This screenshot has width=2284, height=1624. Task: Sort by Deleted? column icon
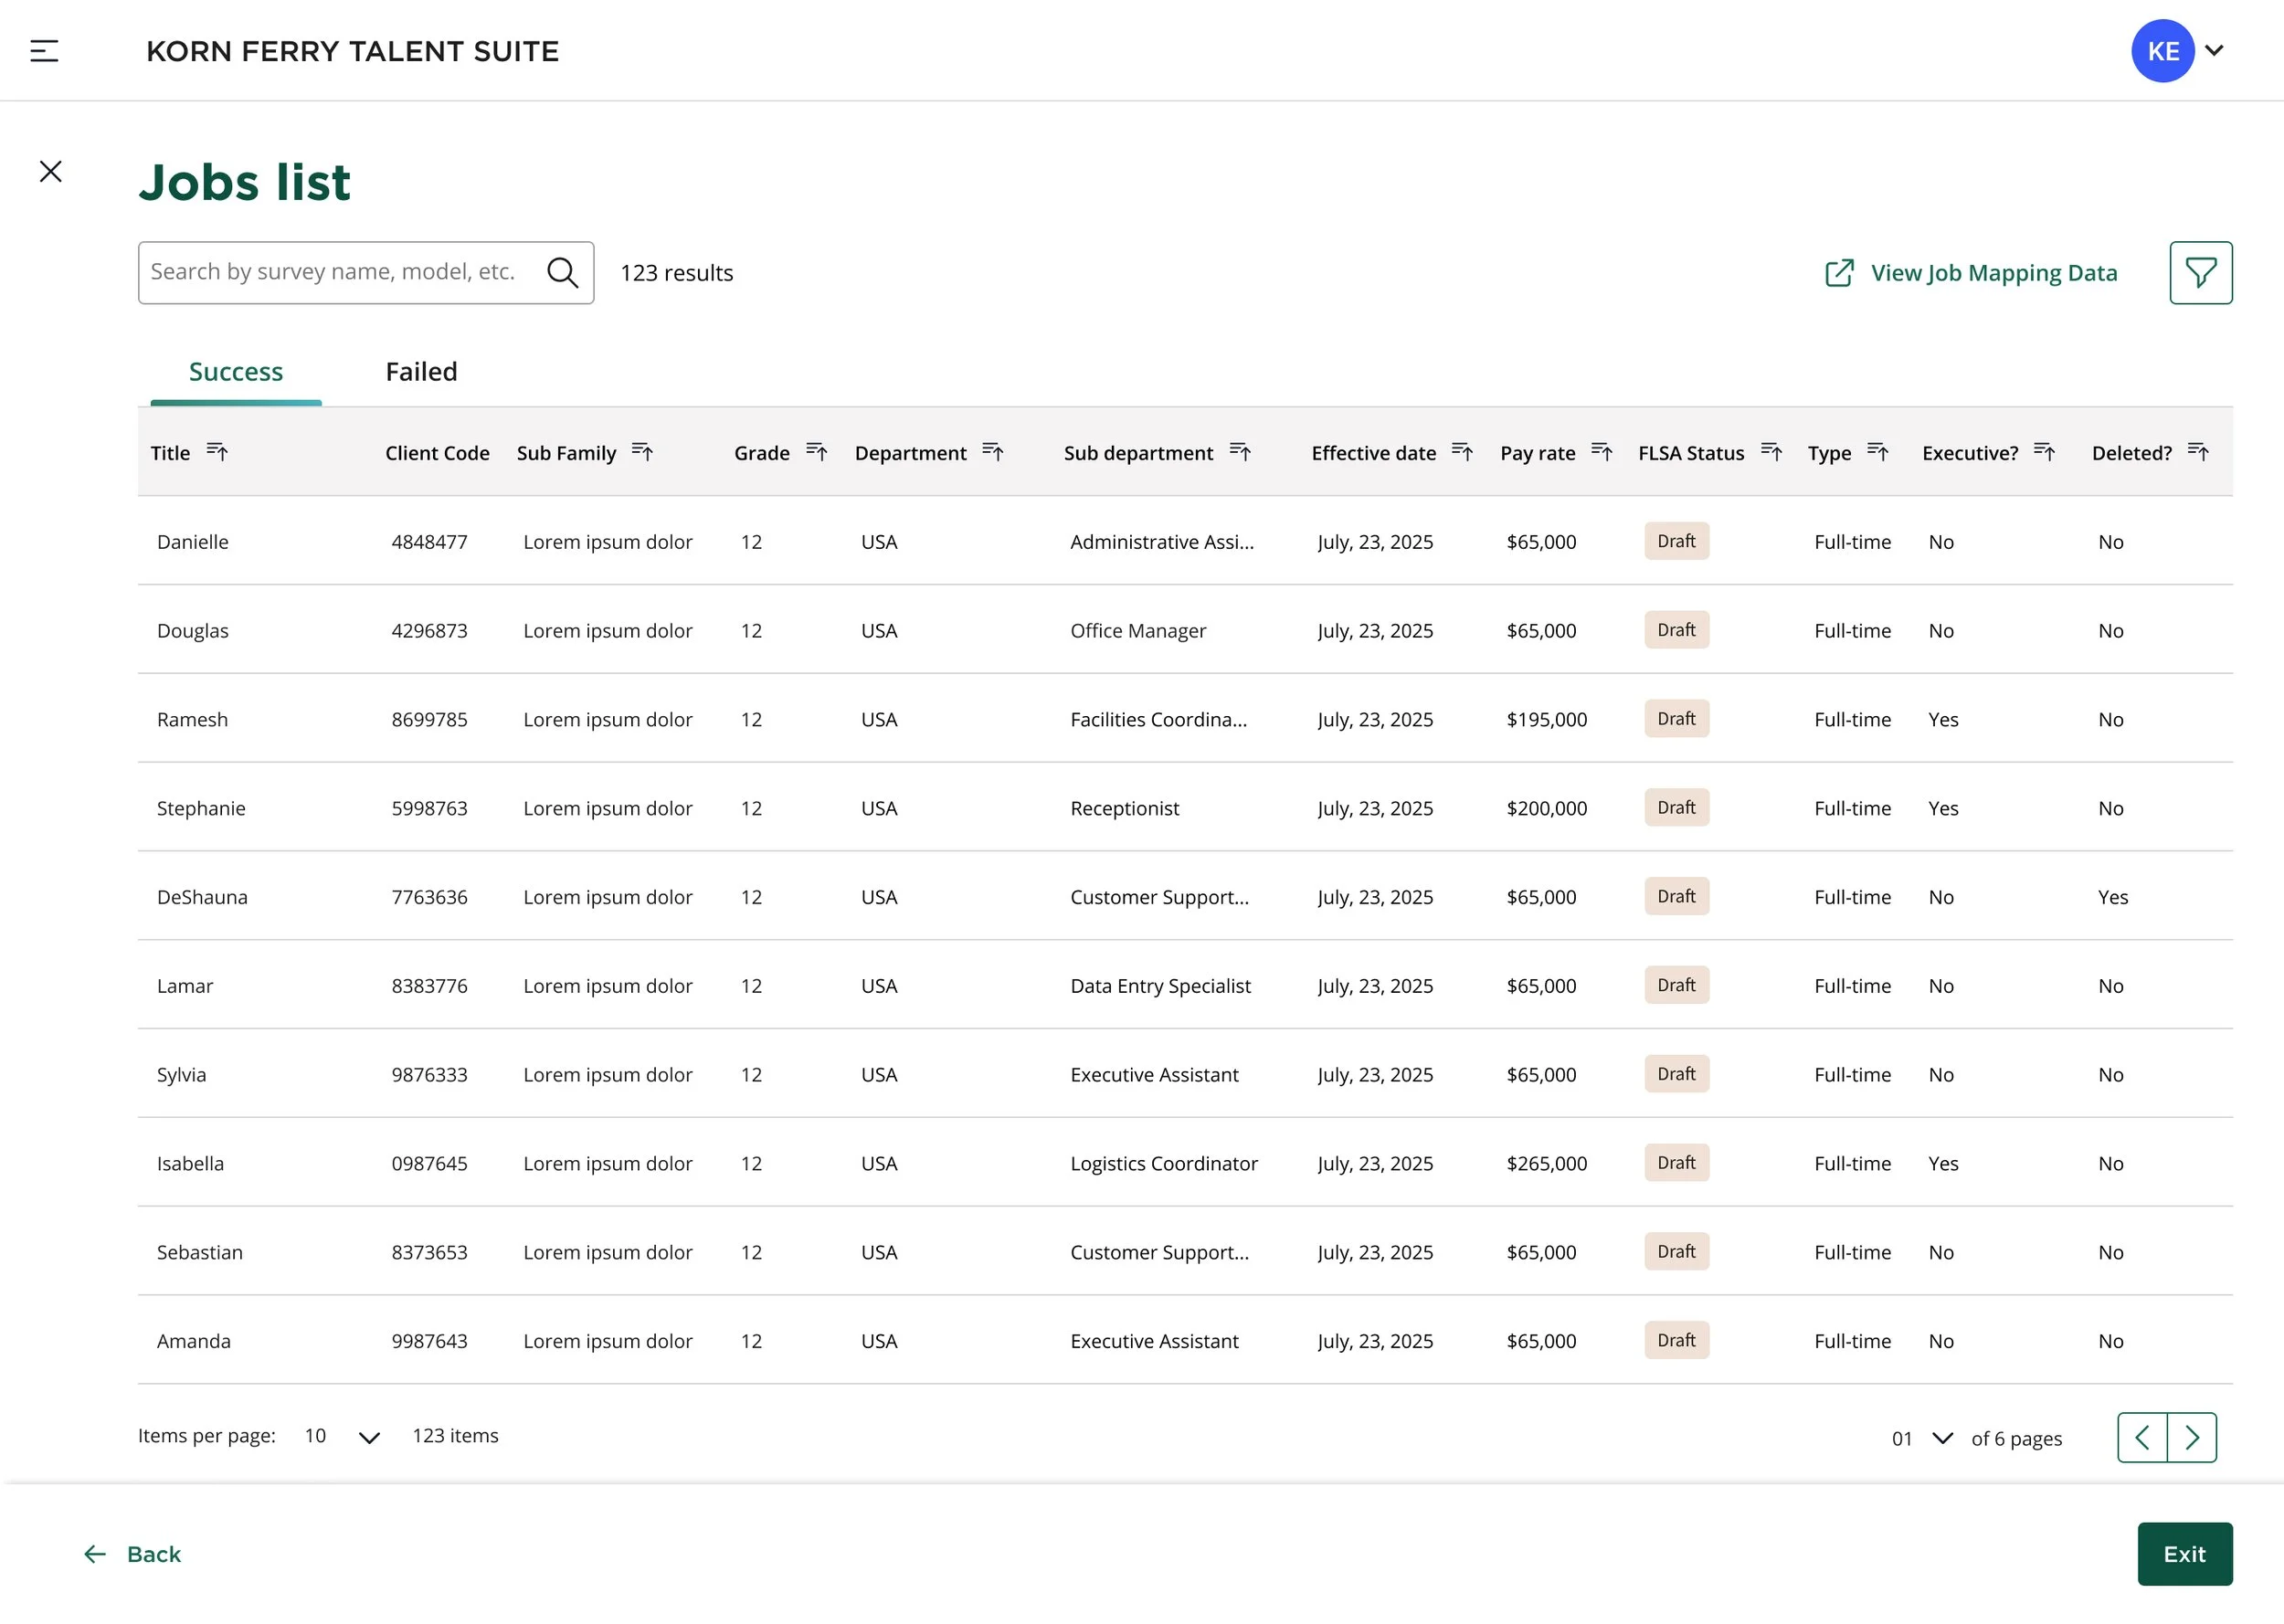point(2198,452)
